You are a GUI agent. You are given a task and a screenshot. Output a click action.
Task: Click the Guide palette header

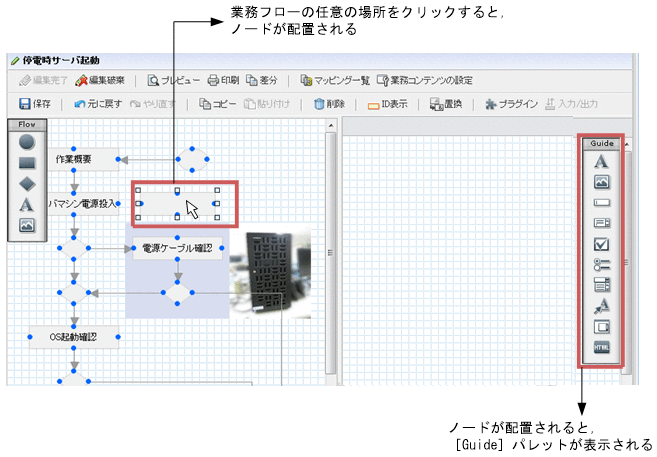[x=602, y=143]
